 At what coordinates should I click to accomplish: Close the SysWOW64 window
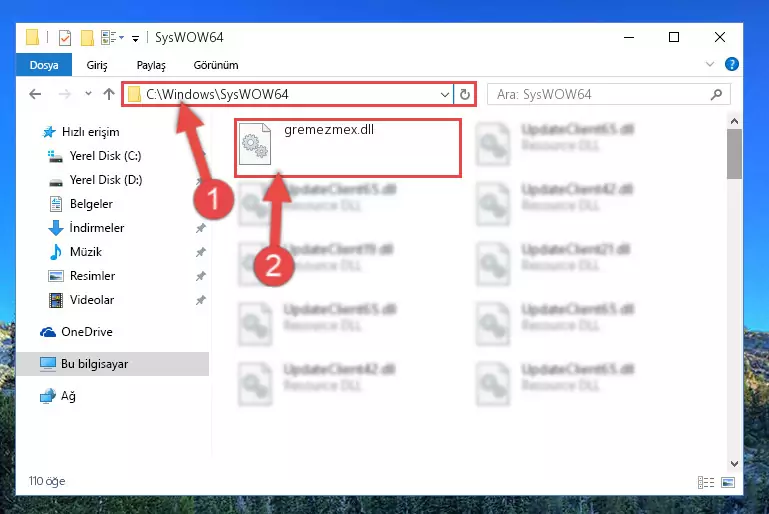click(719, 37)
